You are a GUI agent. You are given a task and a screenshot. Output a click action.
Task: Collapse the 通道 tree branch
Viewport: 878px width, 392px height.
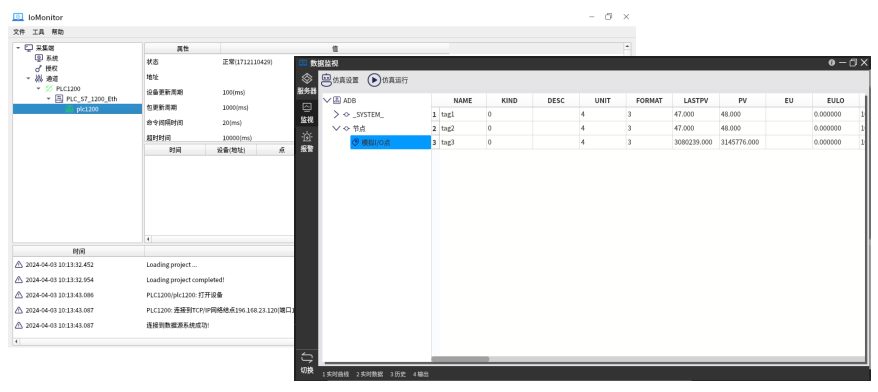(x=28, y=78)
